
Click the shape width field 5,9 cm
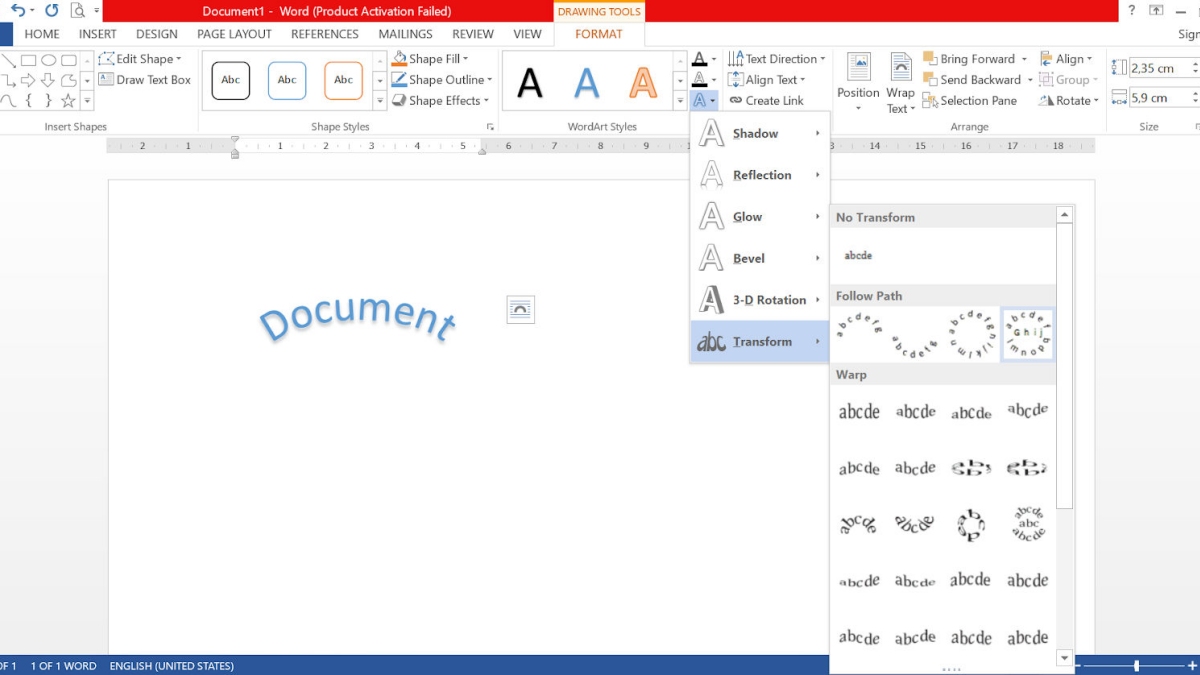[1160, 98]
